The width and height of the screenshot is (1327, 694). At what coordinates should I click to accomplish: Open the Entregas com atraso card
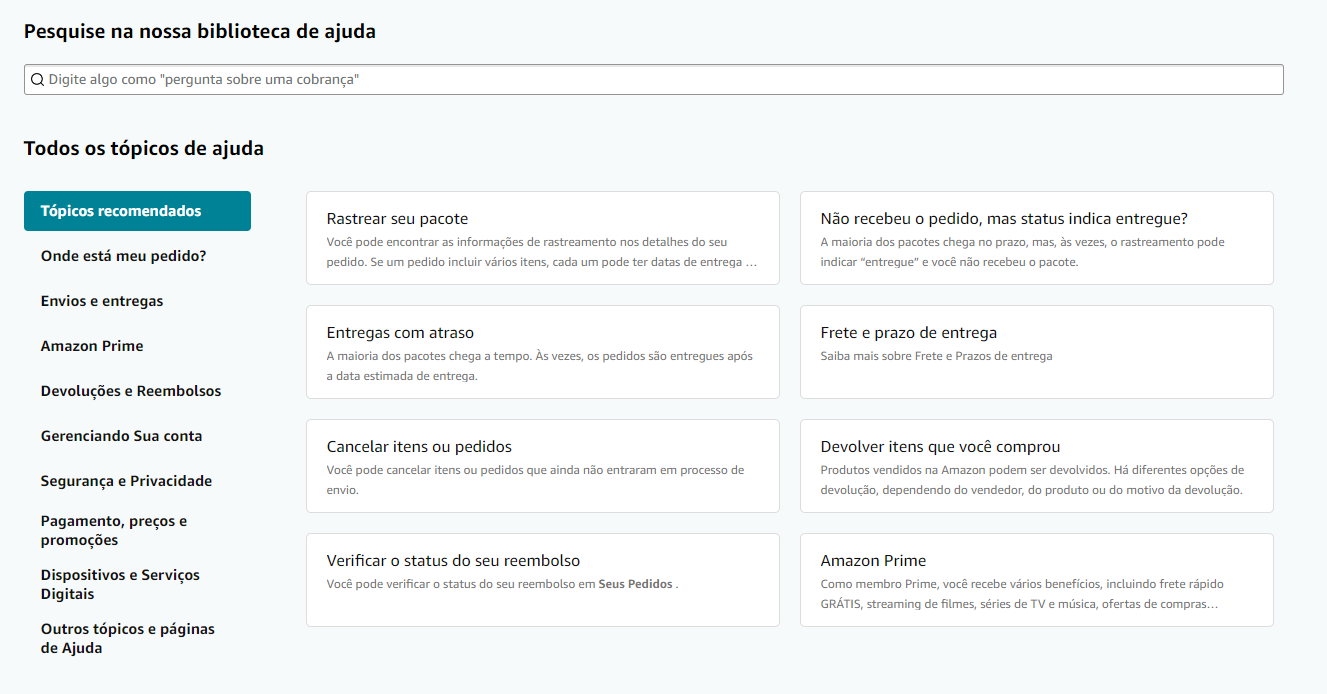point(543,352)
